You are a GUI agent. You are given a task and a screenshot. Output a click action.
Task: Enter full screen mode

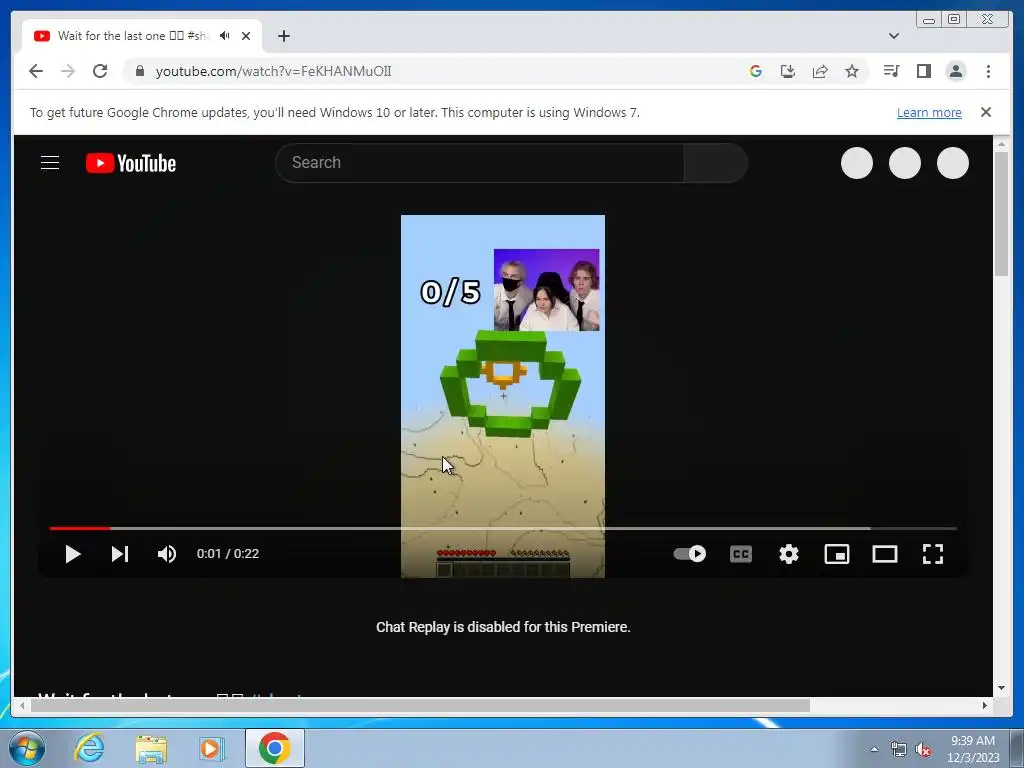point(933,554)
